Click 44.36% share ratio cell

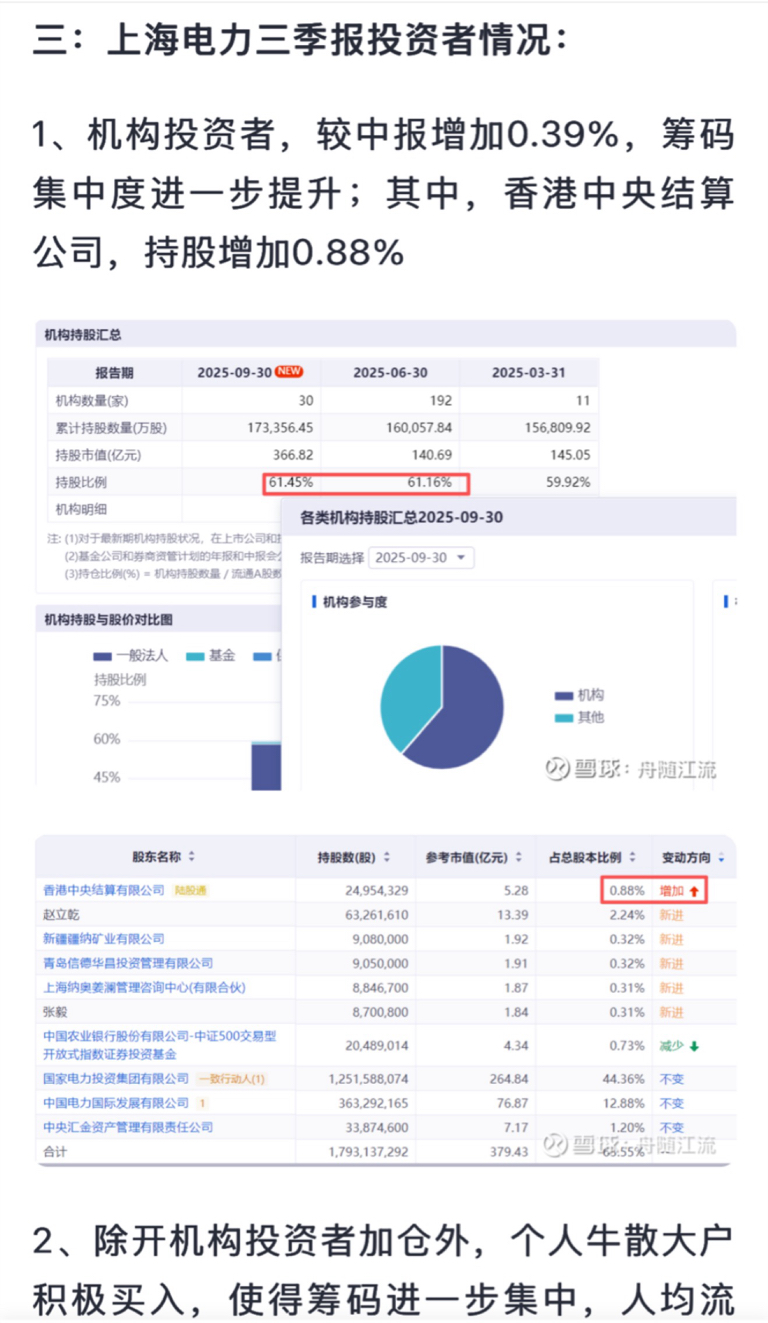pos(625,1079)
